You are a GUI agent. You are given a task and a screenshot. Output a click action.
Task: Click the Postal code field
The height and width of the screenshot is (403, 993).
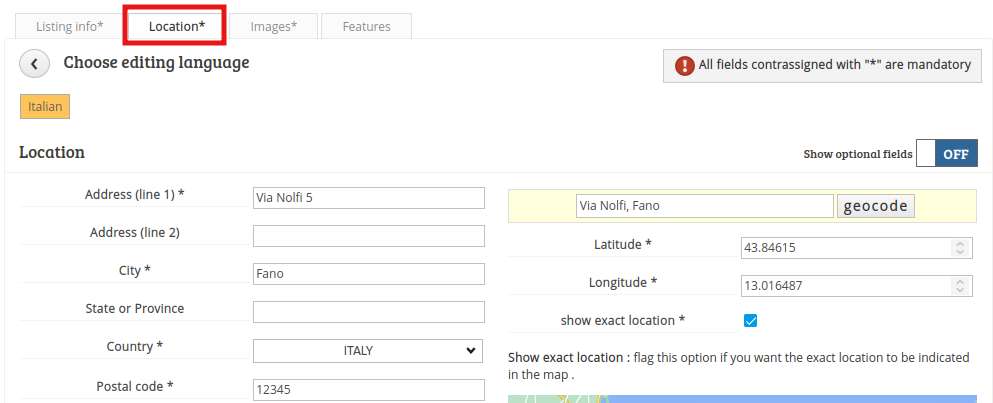tap(369, 390)
